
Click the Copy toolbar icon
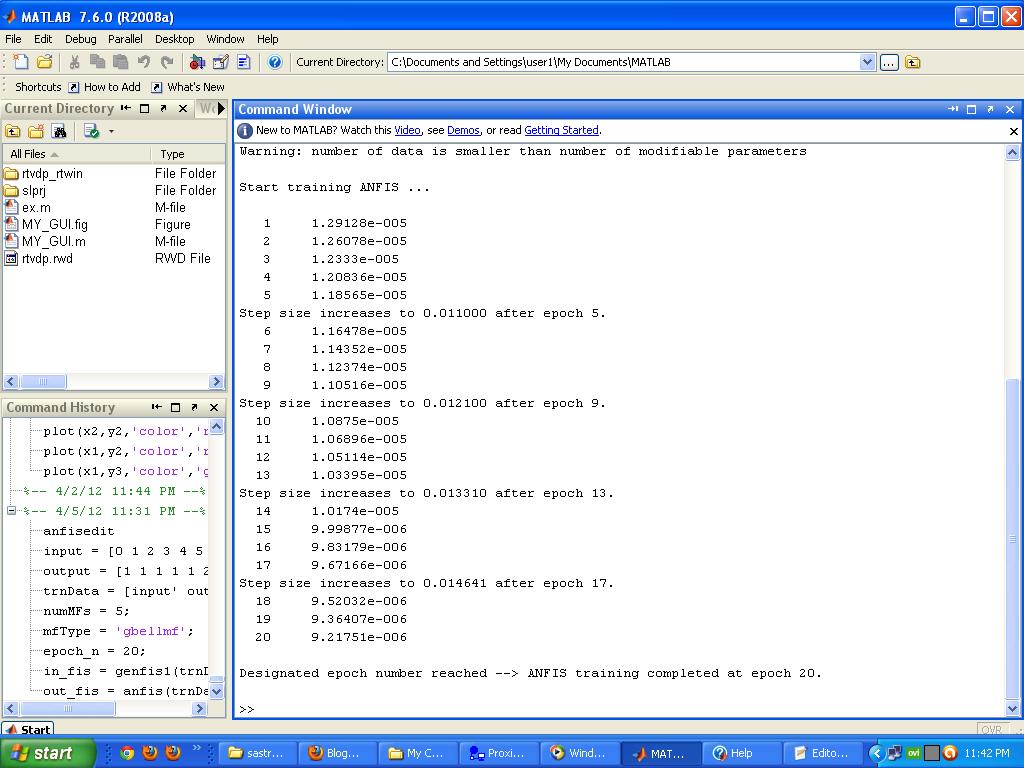[x=97, y=62]
